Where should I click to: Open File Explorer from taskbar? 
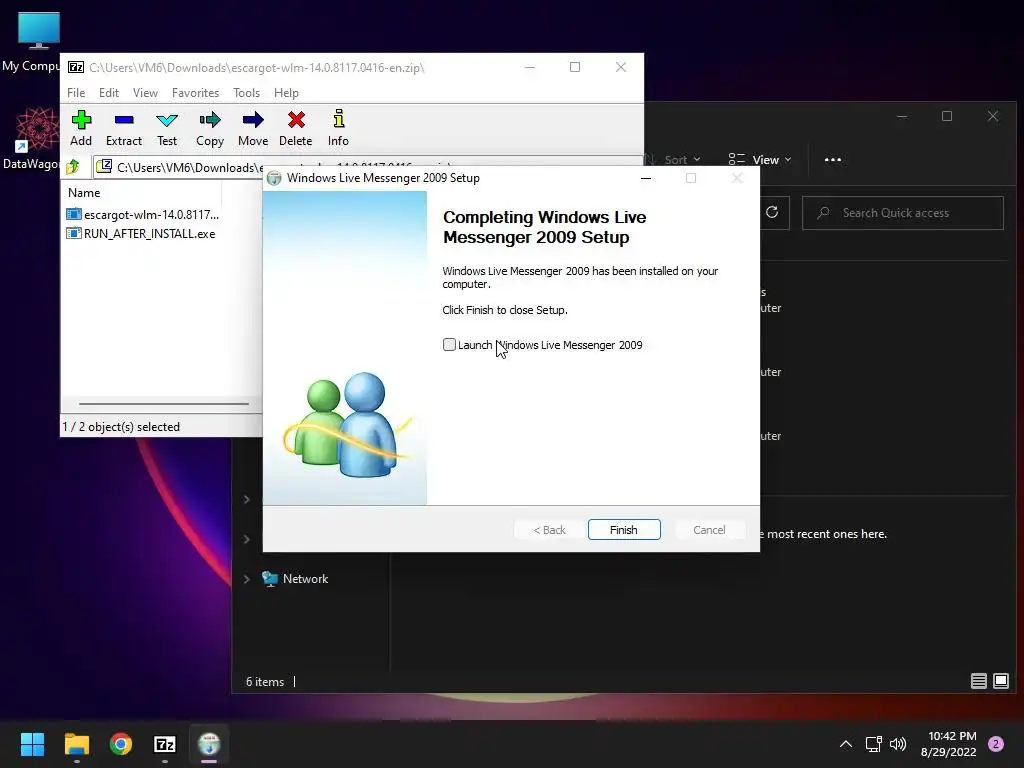tap(76, 744)
